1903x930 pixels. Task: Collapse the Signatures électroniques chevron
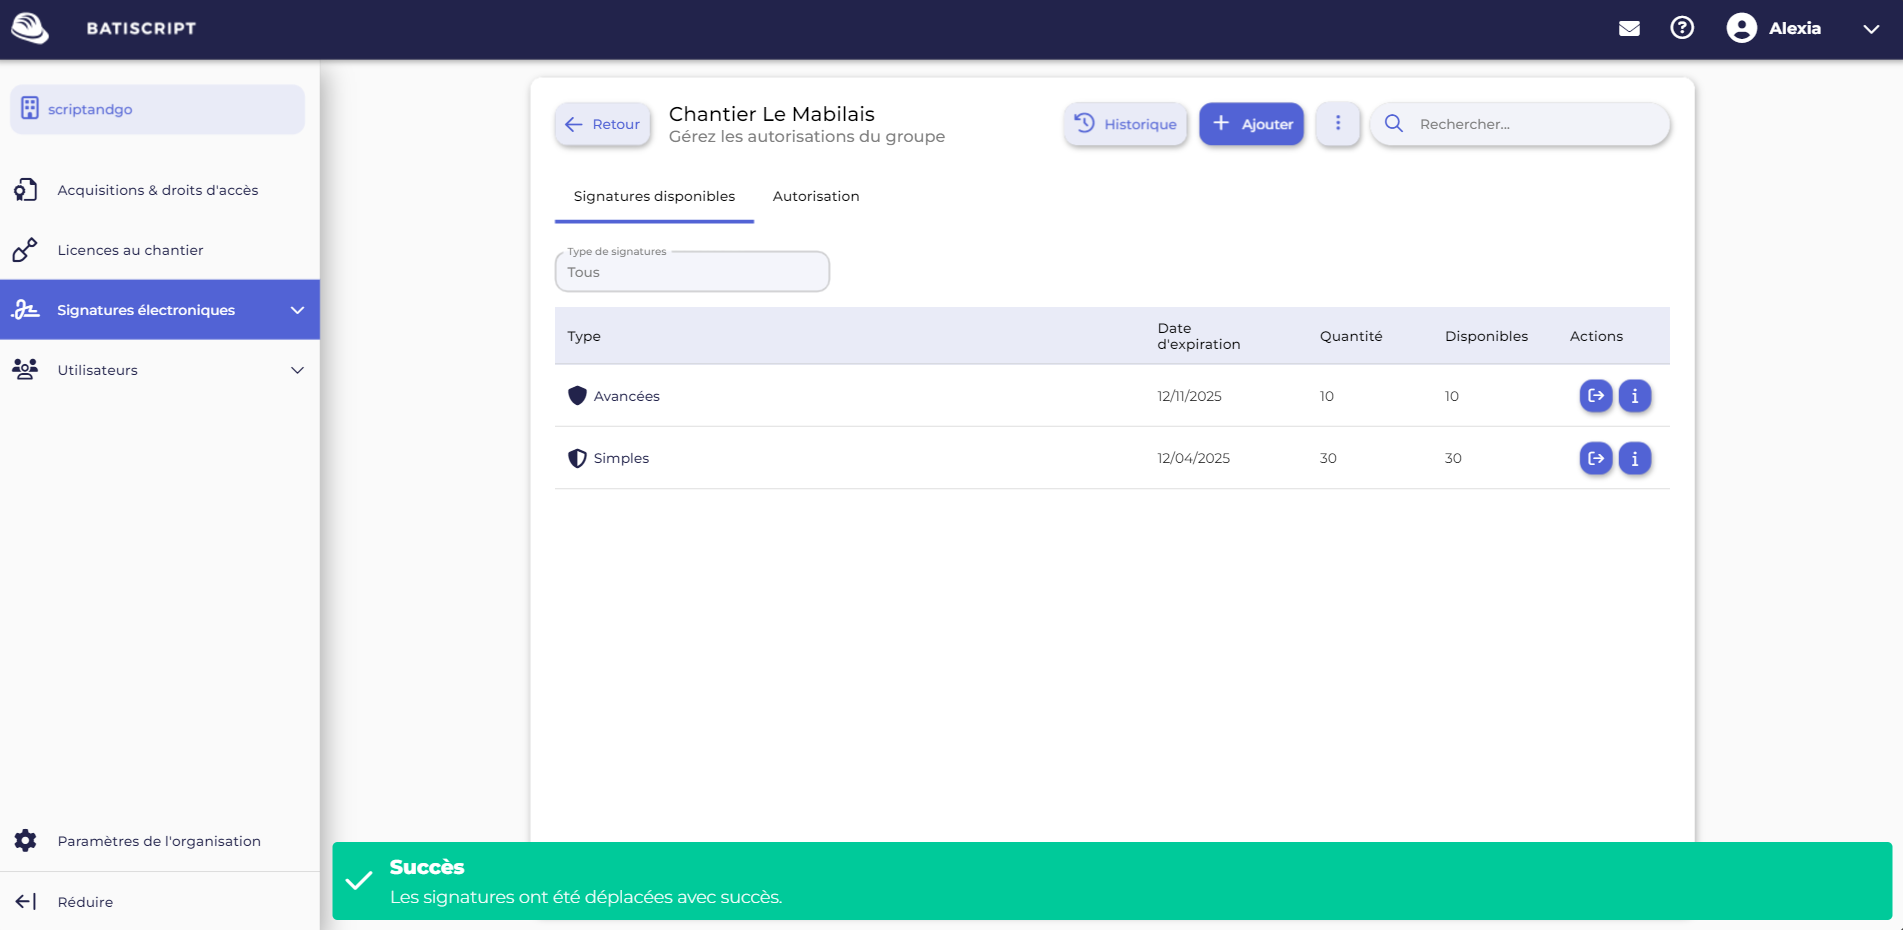(x=297, y=310)
